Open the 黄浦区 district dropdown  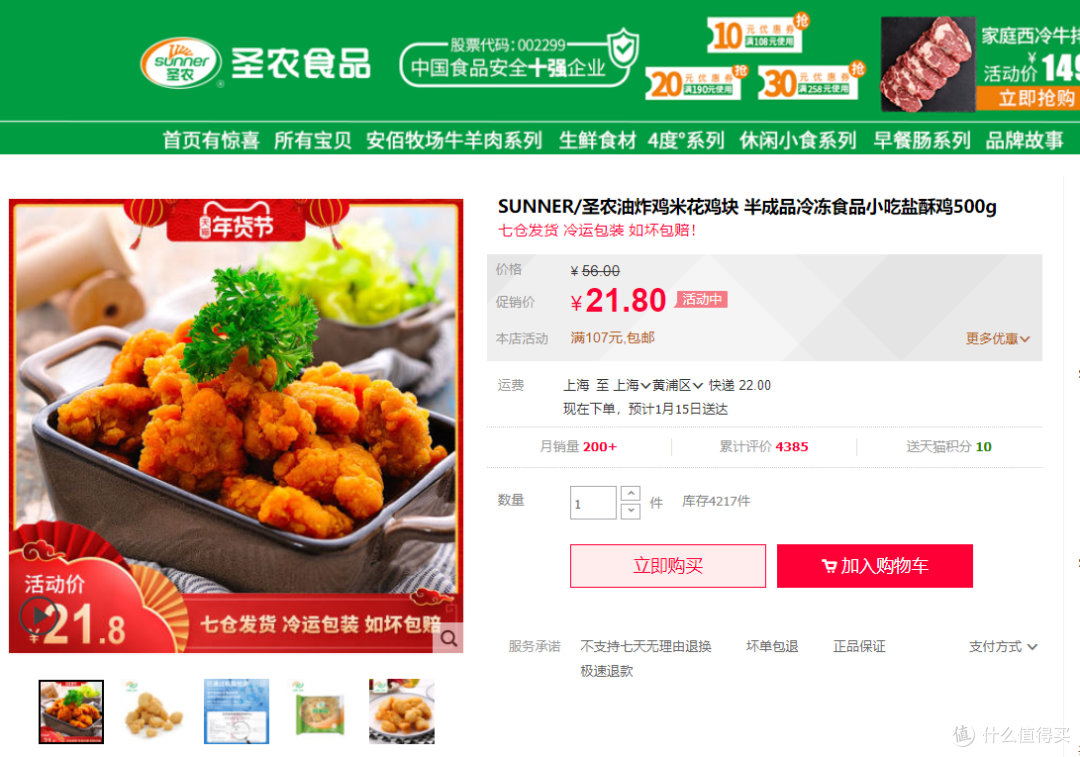click(677, 385)
